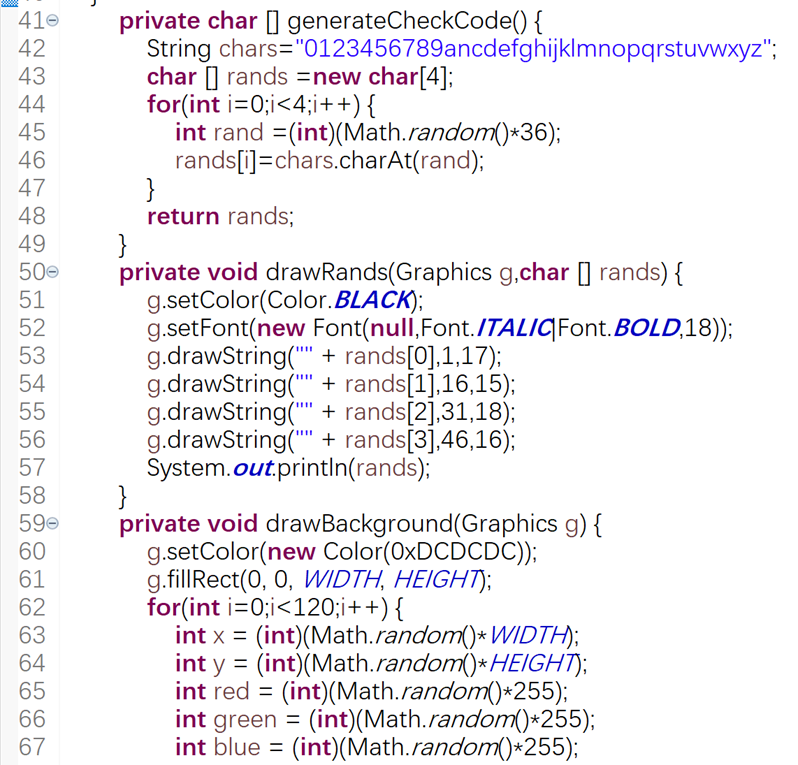Viewport: 798px width, 765px height.
Task: Click 'rands[2]' on line 55
Action: point(390,412)
